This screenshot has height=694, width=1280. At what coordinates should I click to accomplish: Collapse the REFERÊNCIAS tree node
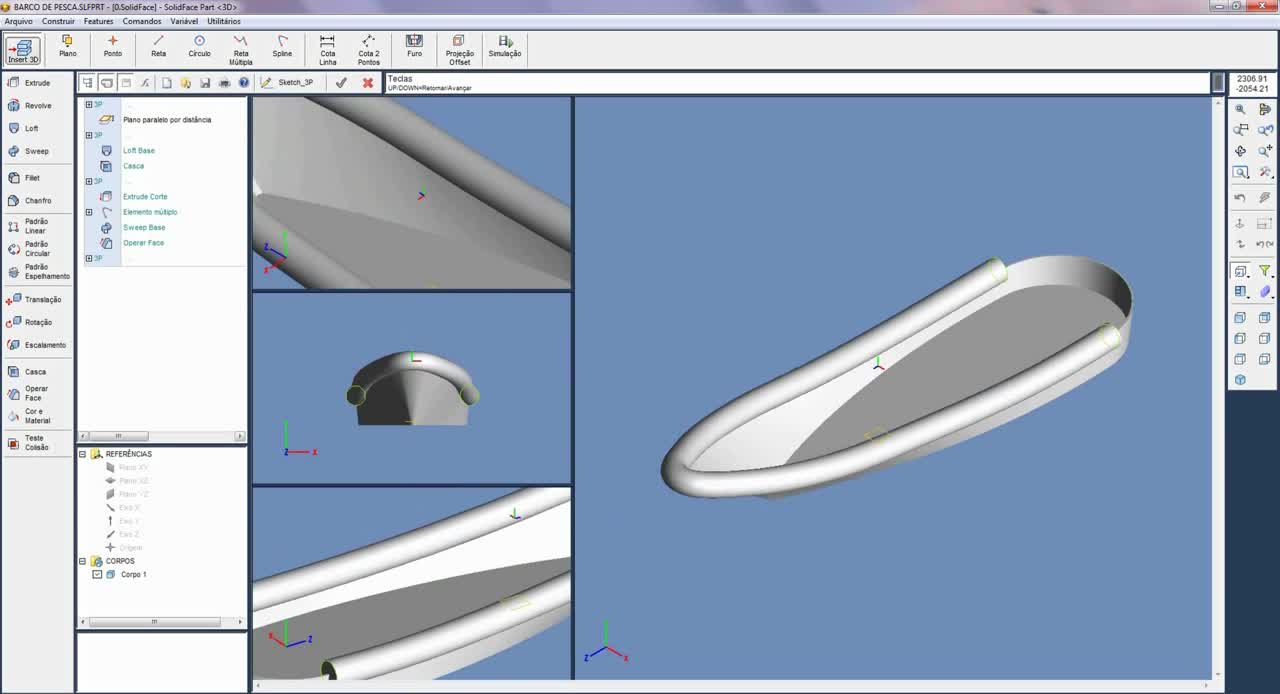(83, 454)
